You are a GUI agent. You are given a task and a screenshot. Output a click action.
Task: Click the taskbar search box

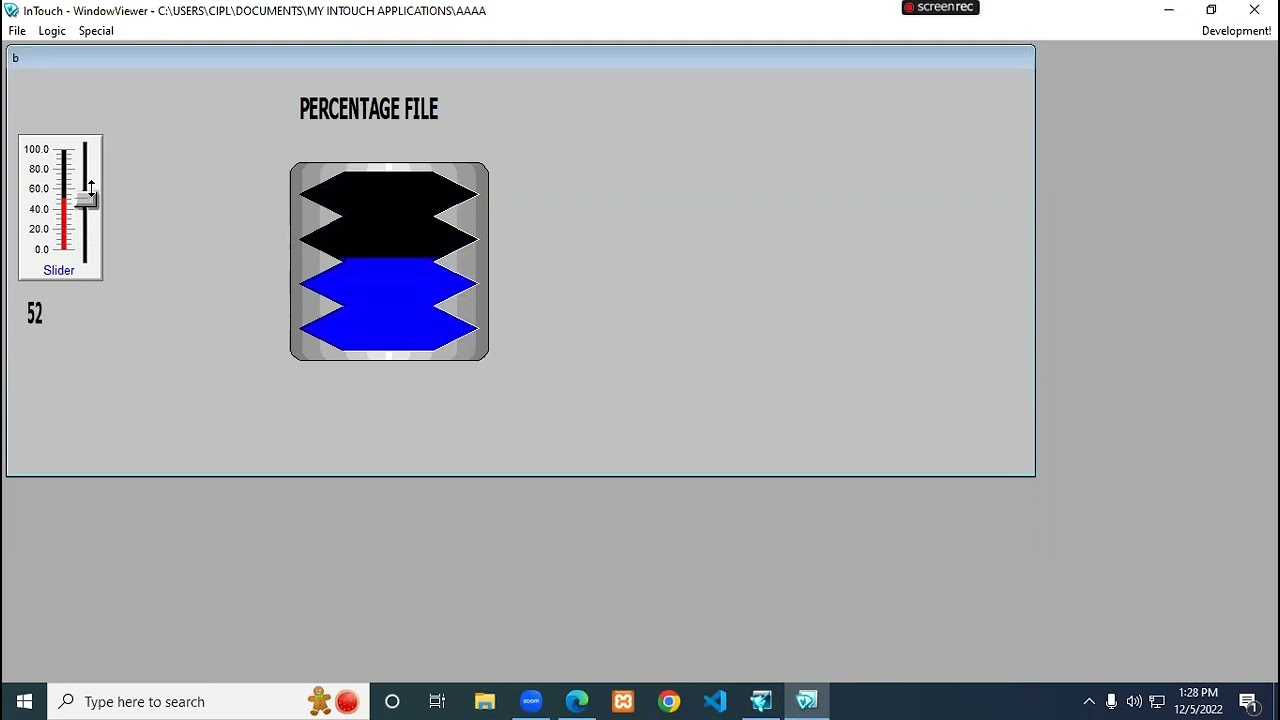coord(208,701)
